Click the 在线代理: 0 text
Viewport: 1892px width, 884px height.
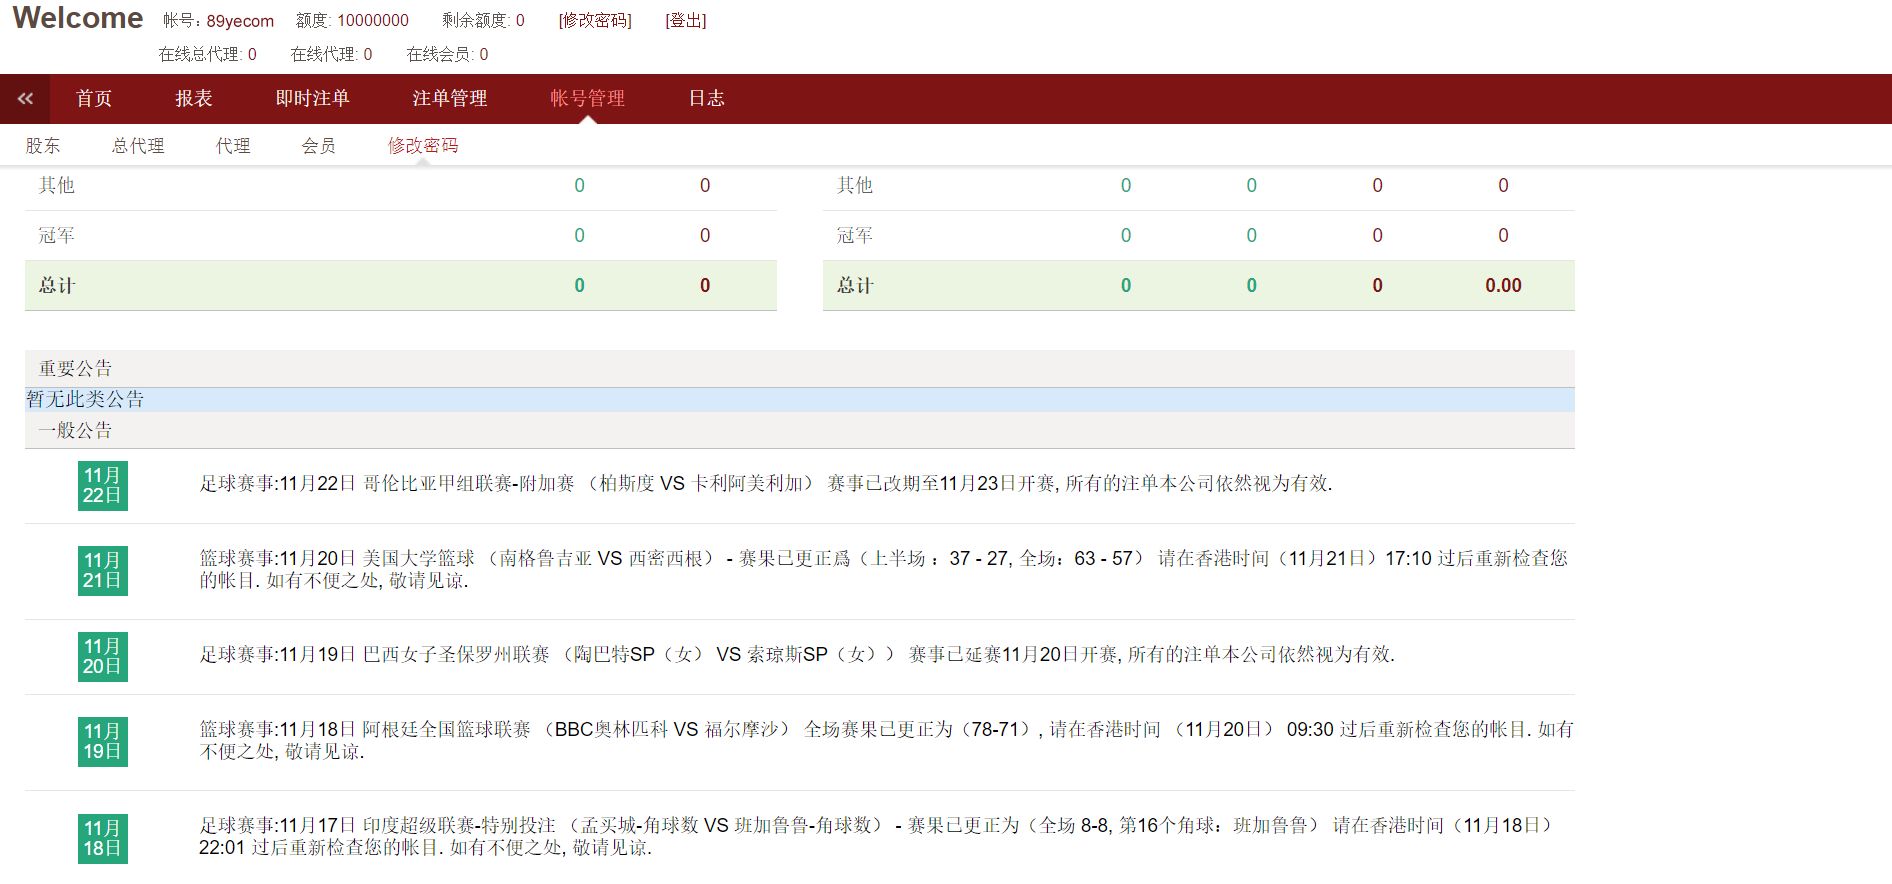coord(331,54)
